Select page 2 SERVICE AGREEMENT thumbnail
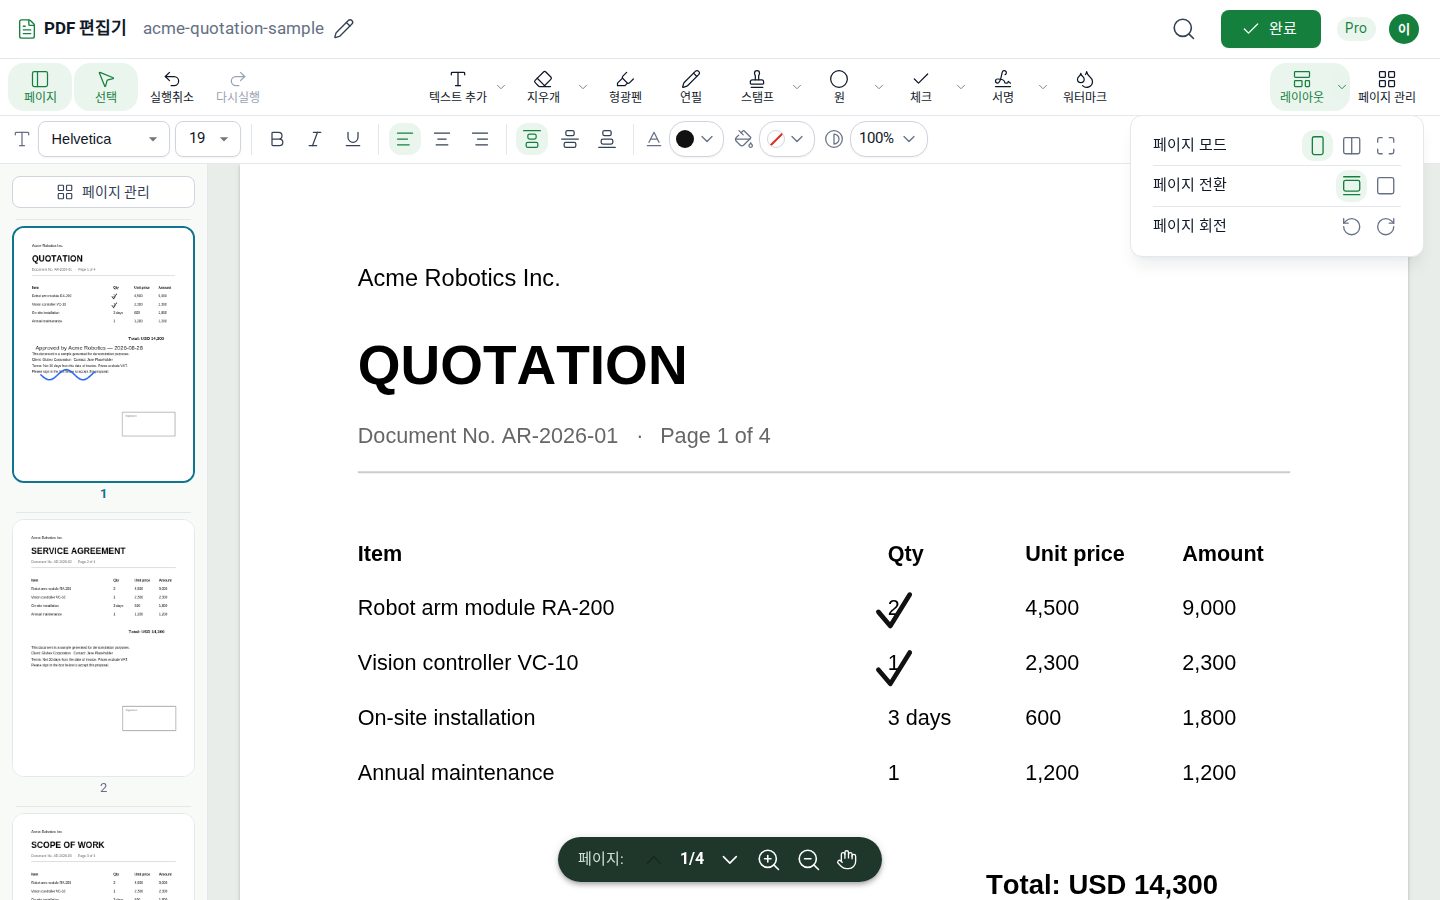The width and height of the screenshot is (1440, 900). [103, 648]
